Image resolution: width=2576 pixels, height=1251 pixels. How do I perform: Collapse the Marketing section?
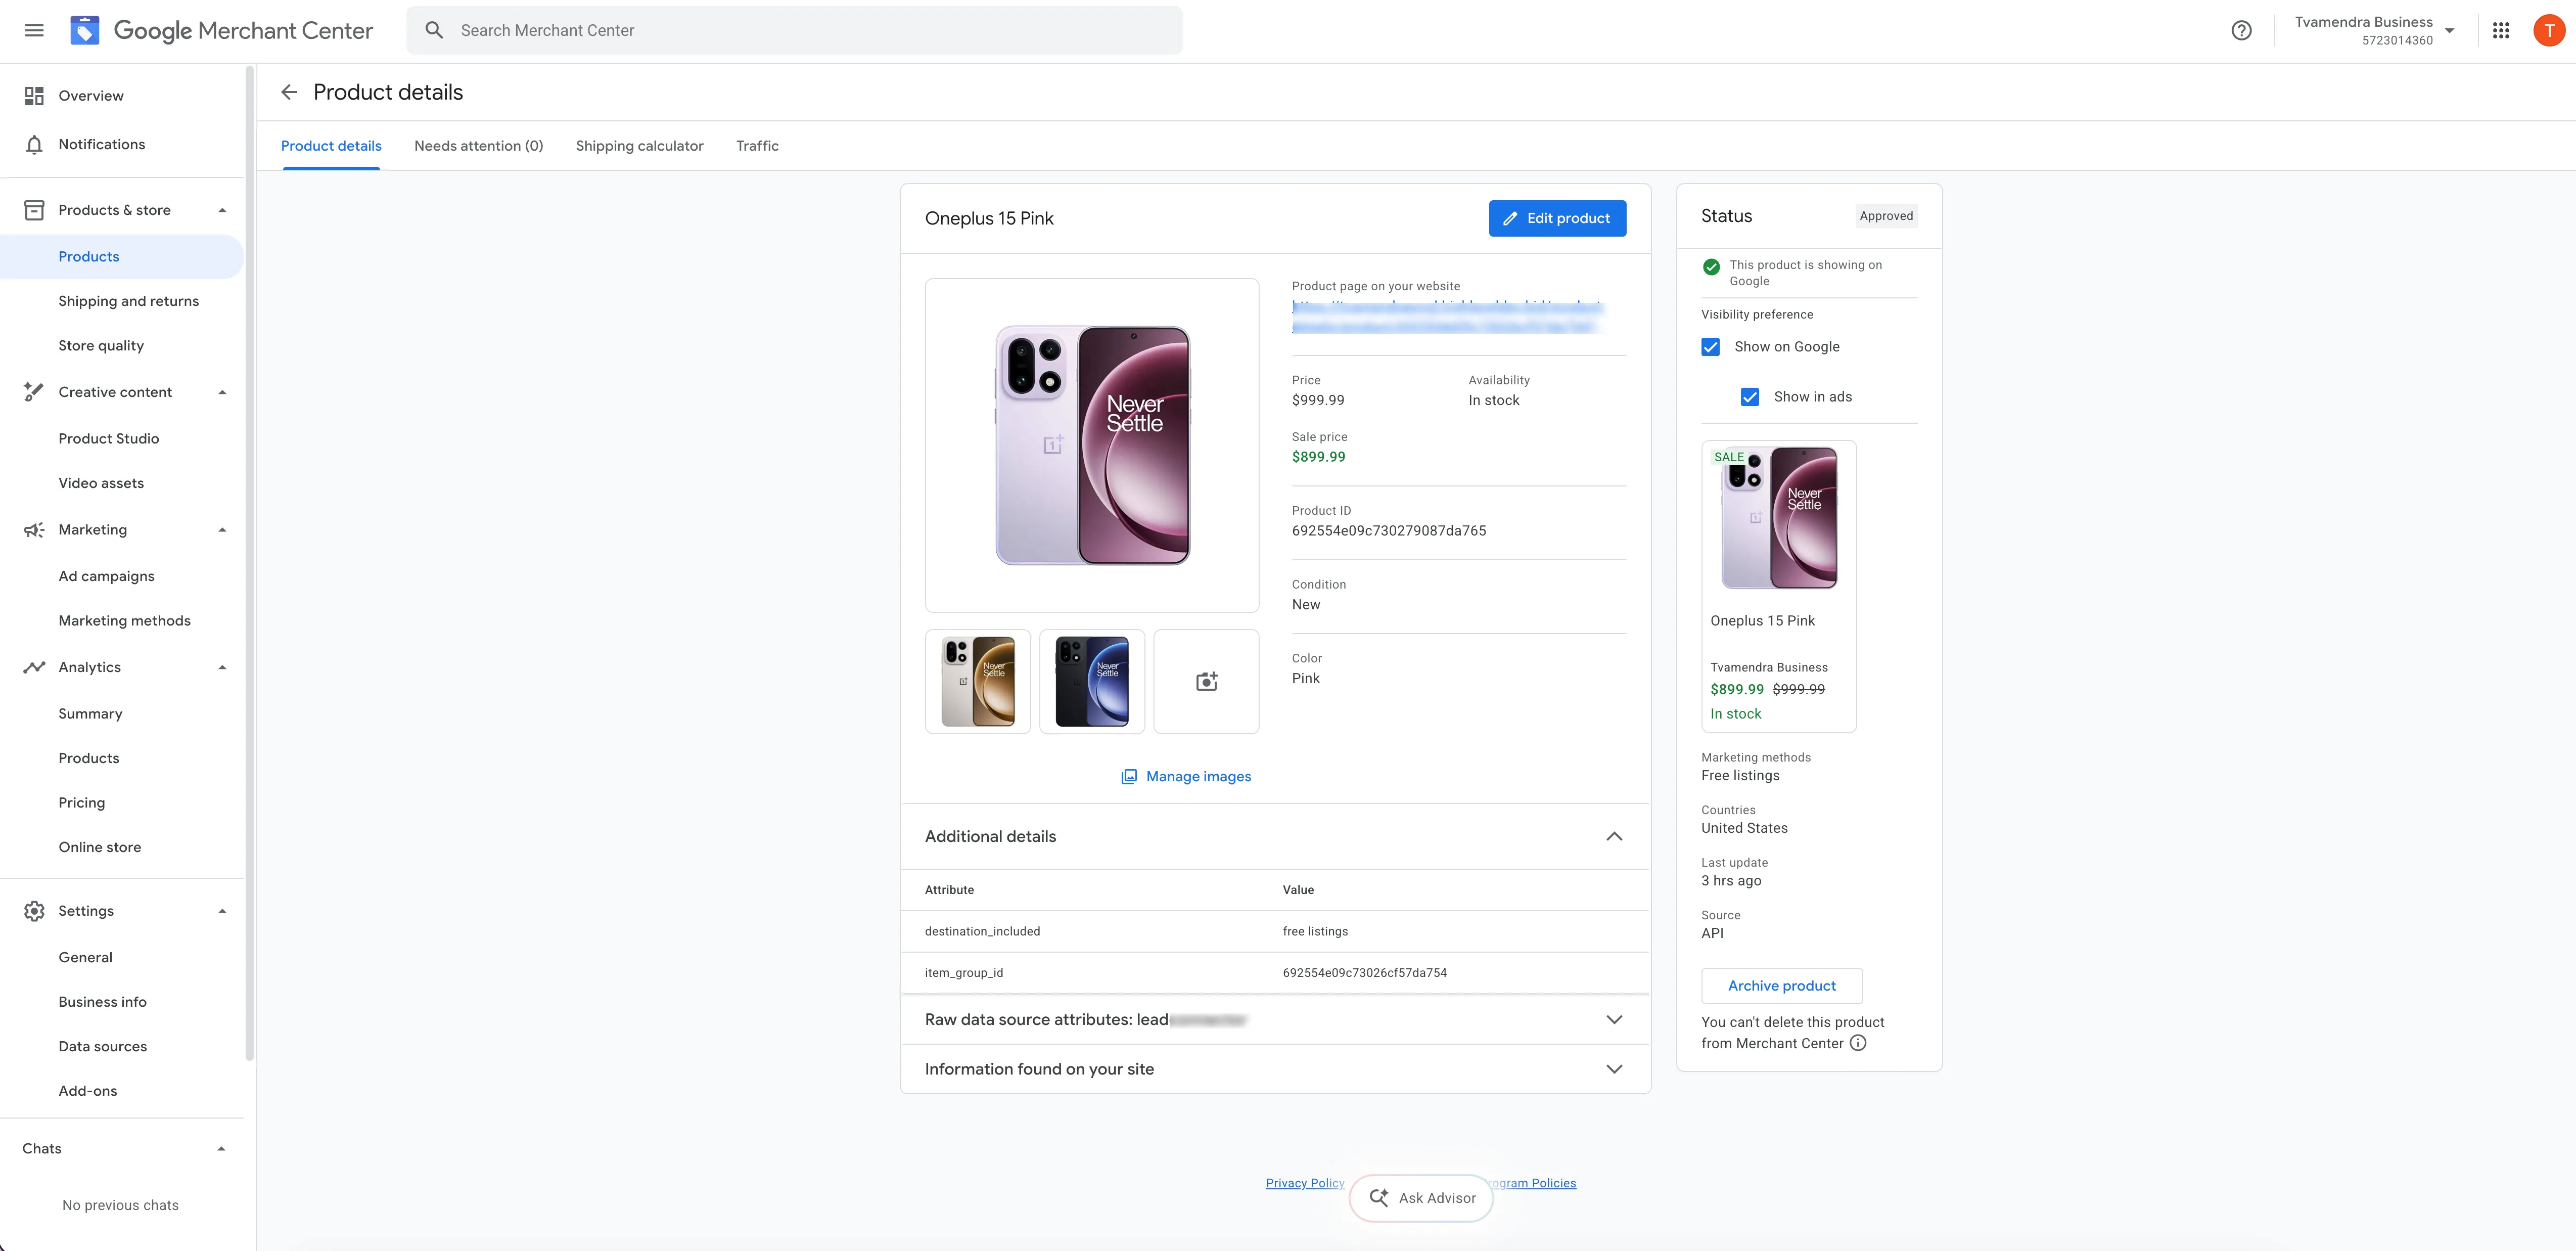[222, 530]
